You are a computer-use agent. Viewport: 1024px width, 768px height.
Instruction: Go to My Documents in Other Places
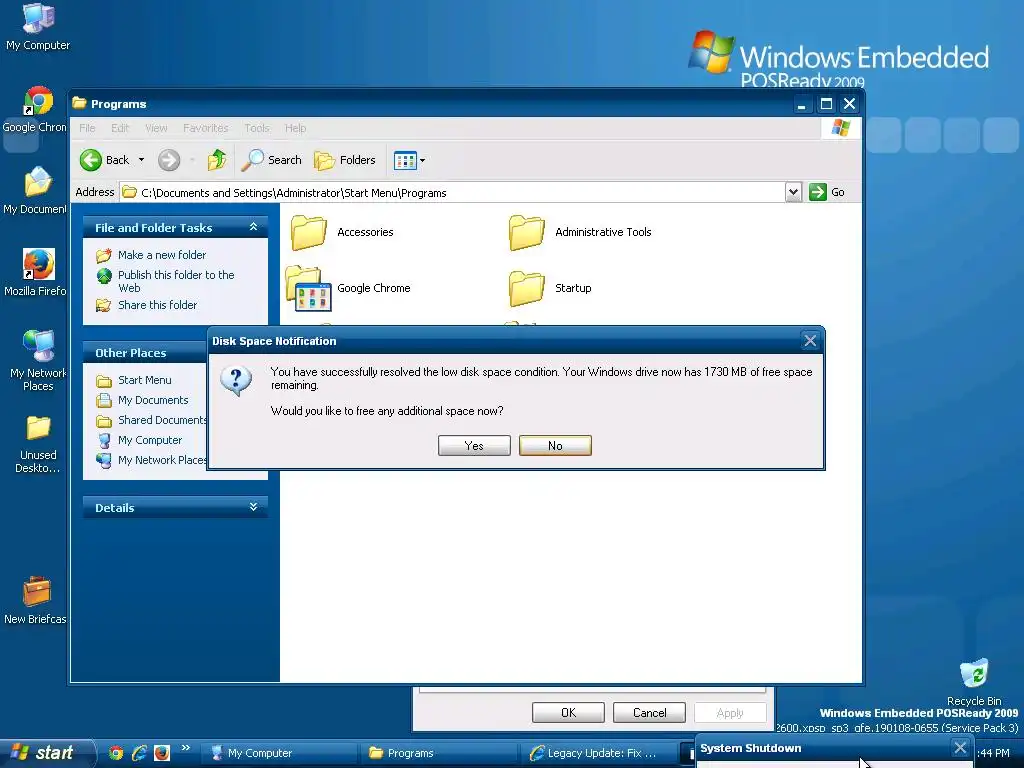point(153,400)
